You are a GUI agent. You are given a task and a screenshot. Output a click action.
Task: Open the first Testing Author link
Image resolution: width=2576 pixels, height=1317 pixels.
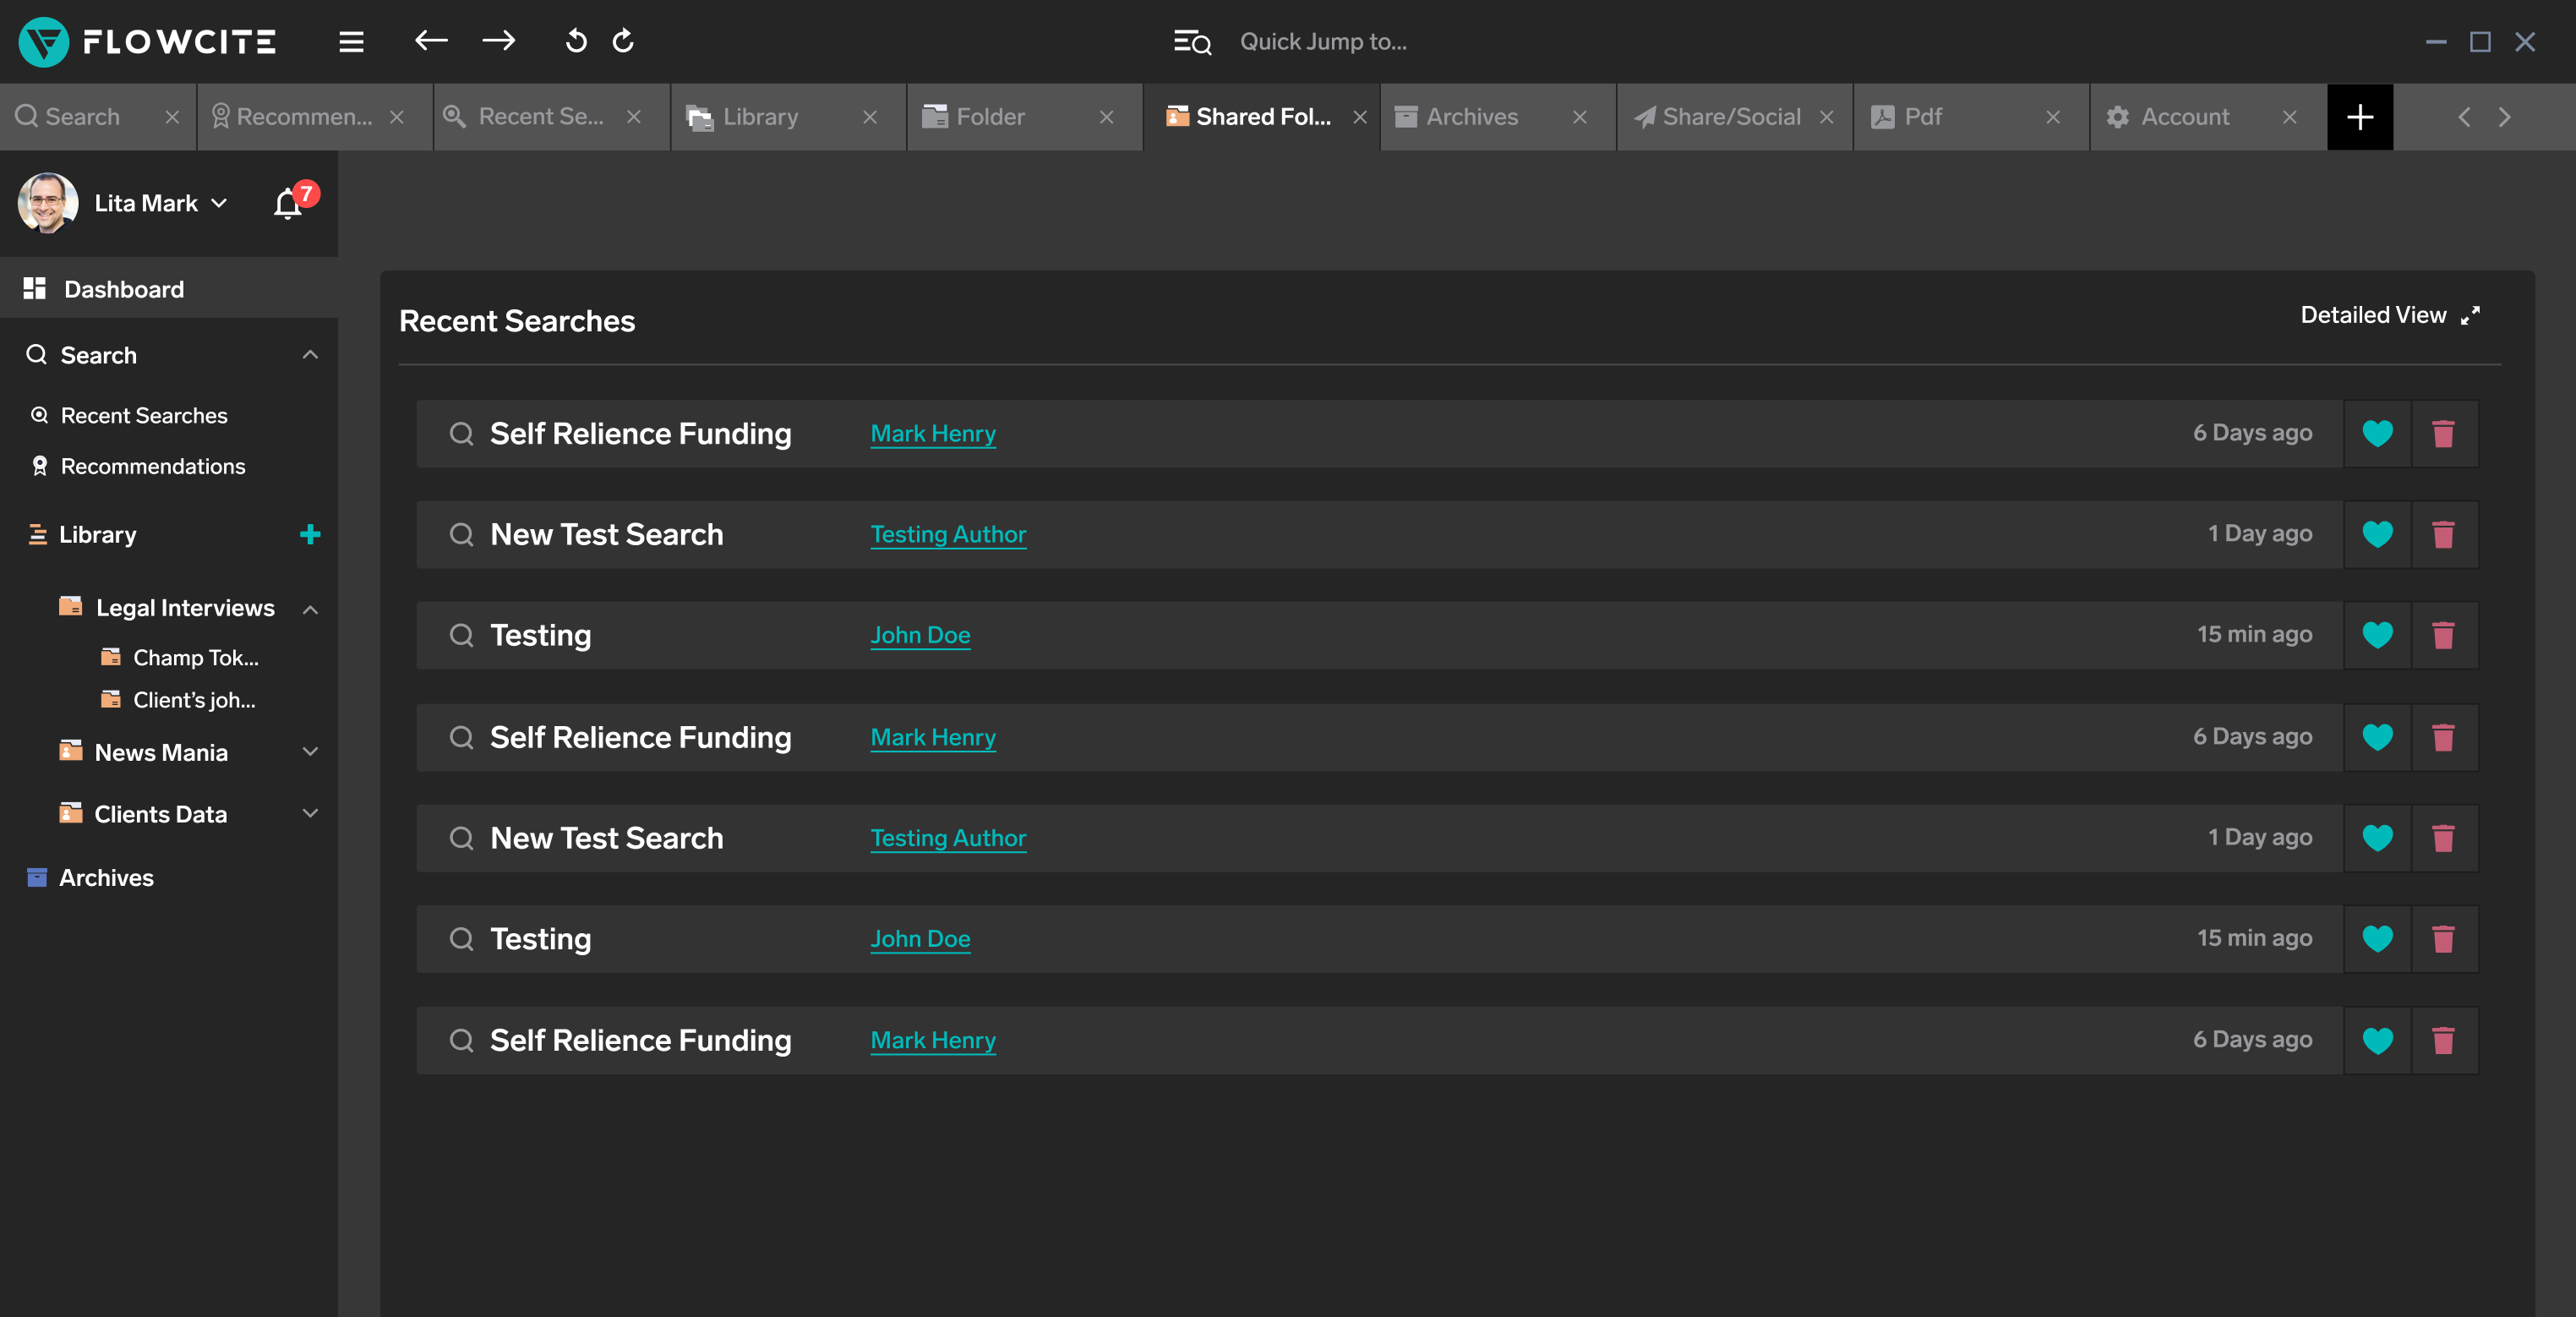[947, 535]
